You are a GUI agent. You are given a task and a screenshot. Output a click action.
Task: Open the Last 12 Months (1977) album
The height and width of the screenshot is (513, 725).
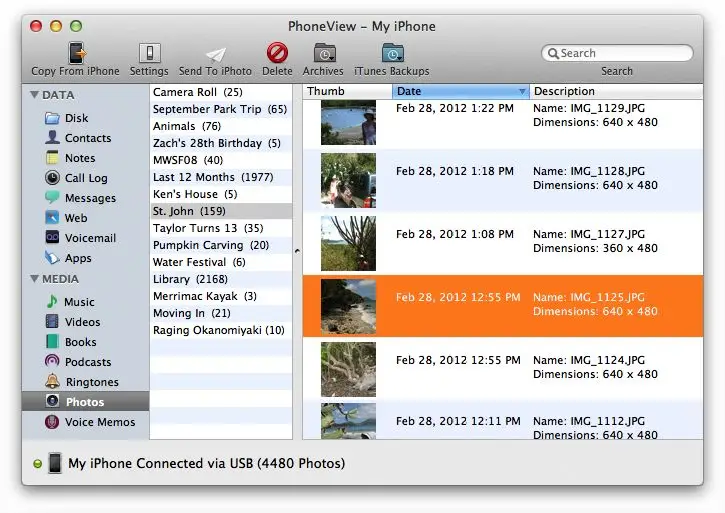click(x=221, y=177)
